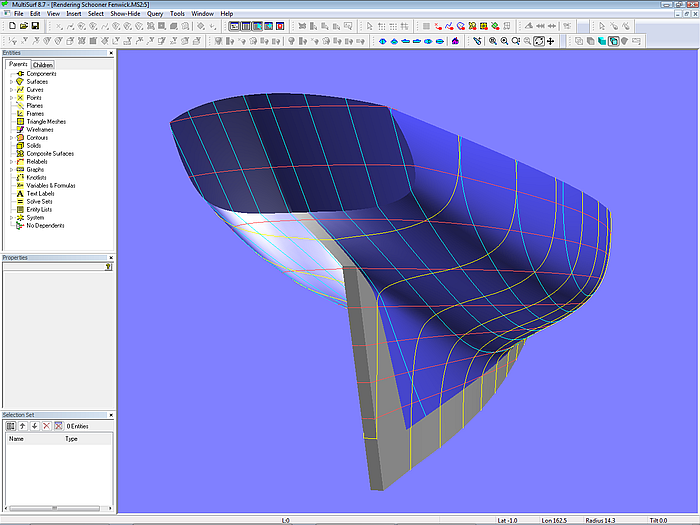
Task: Open the Show-Hide menu
Action: coord(125,14)
